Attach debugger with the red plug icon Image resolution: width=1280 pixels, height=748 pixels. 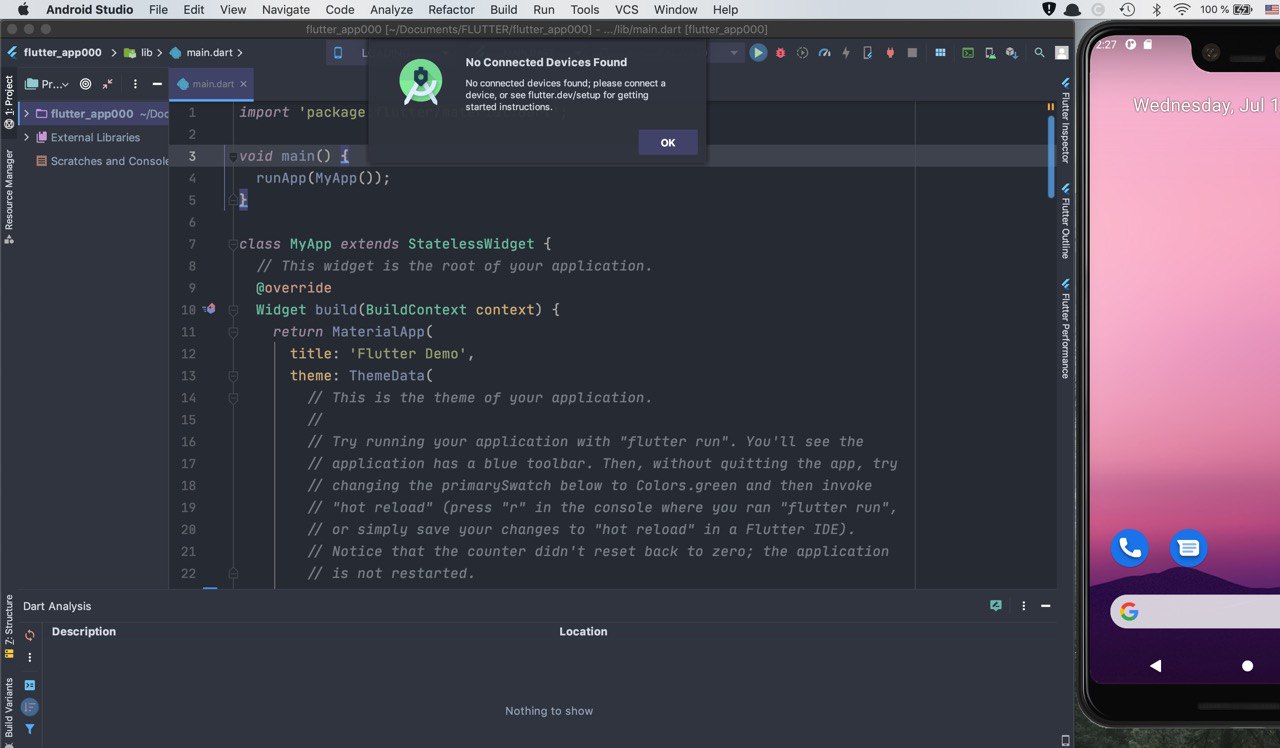point(889,53)
